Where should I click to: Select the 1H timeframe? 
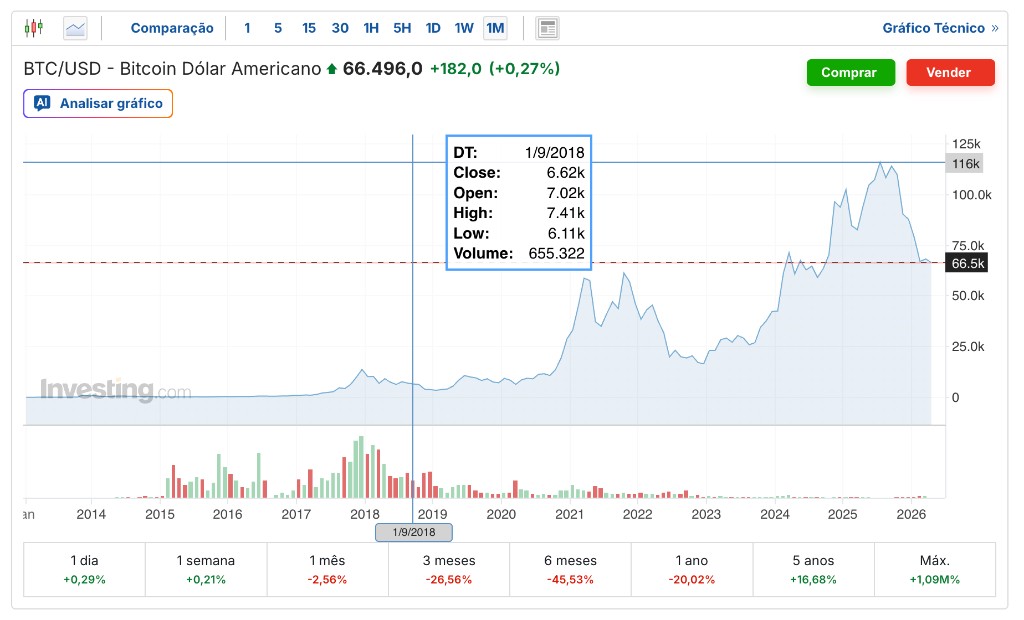pyautogui.click(x=371, y=28)
